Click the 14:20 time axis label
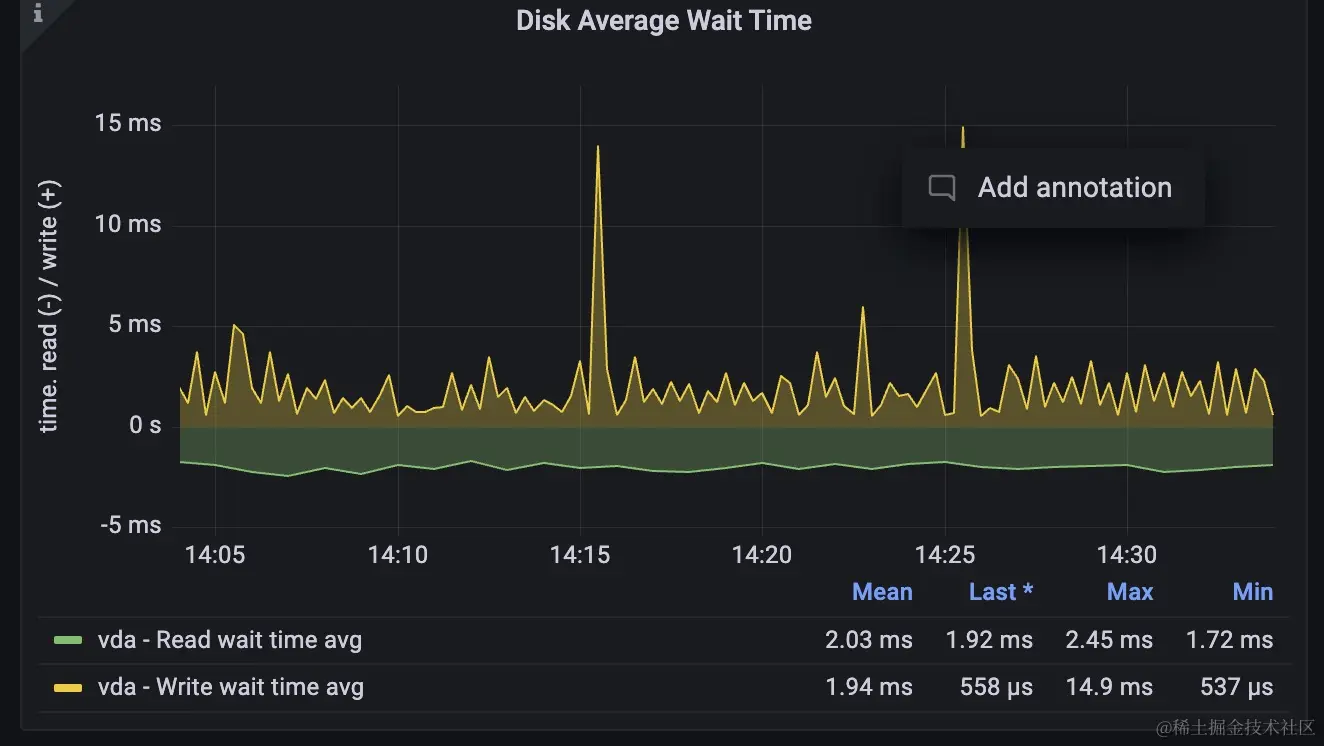 point(762,555)
